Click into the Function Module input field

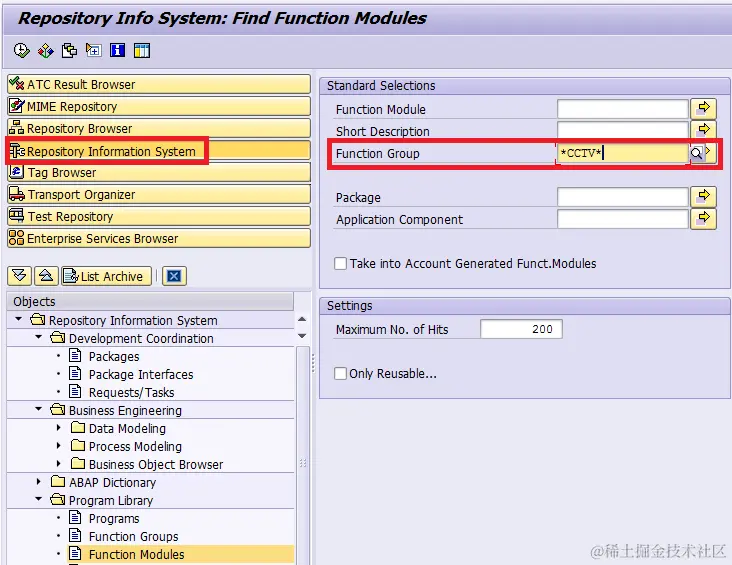(623, 109)
